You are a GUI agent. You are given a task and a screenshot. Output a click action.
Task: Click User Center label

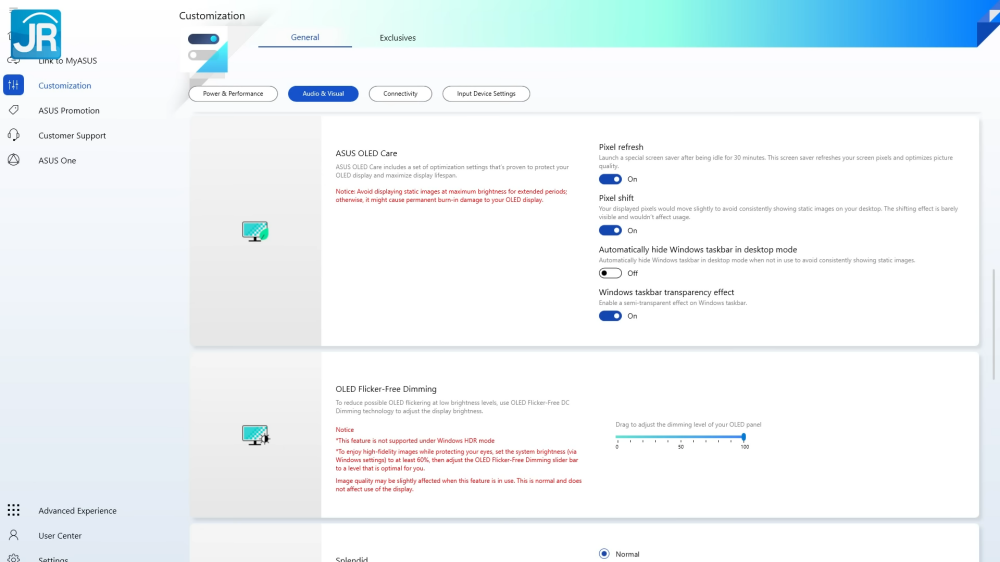[x=60, y=535]
